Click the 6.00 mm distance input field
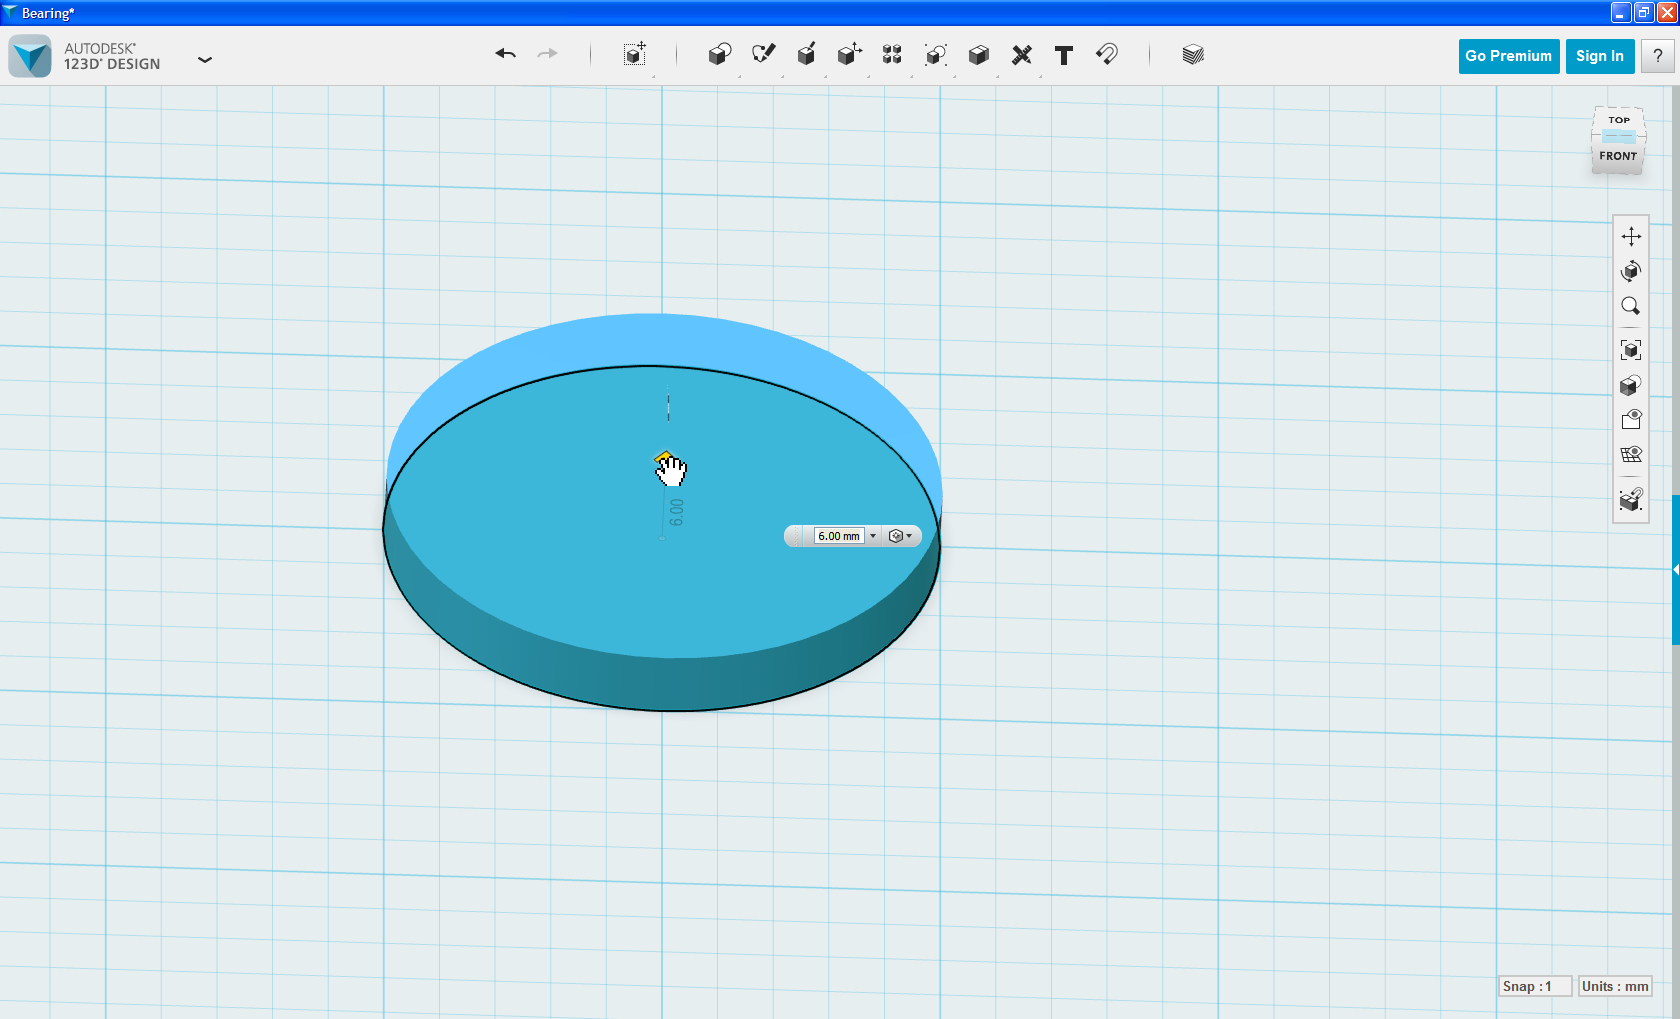Image resolution: width=1680 pixels, height=1019 pixels. [x=839, y=536]
